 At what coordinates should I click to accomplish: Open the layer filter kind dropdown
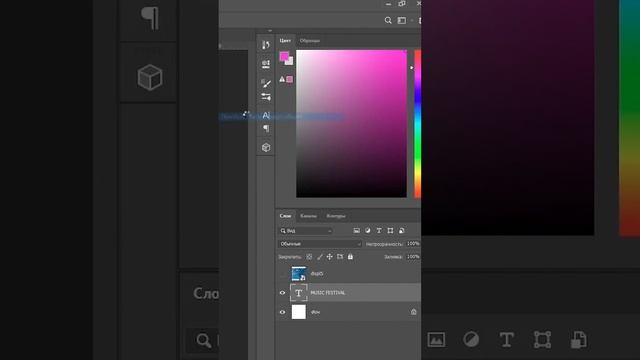click(306, 231)
